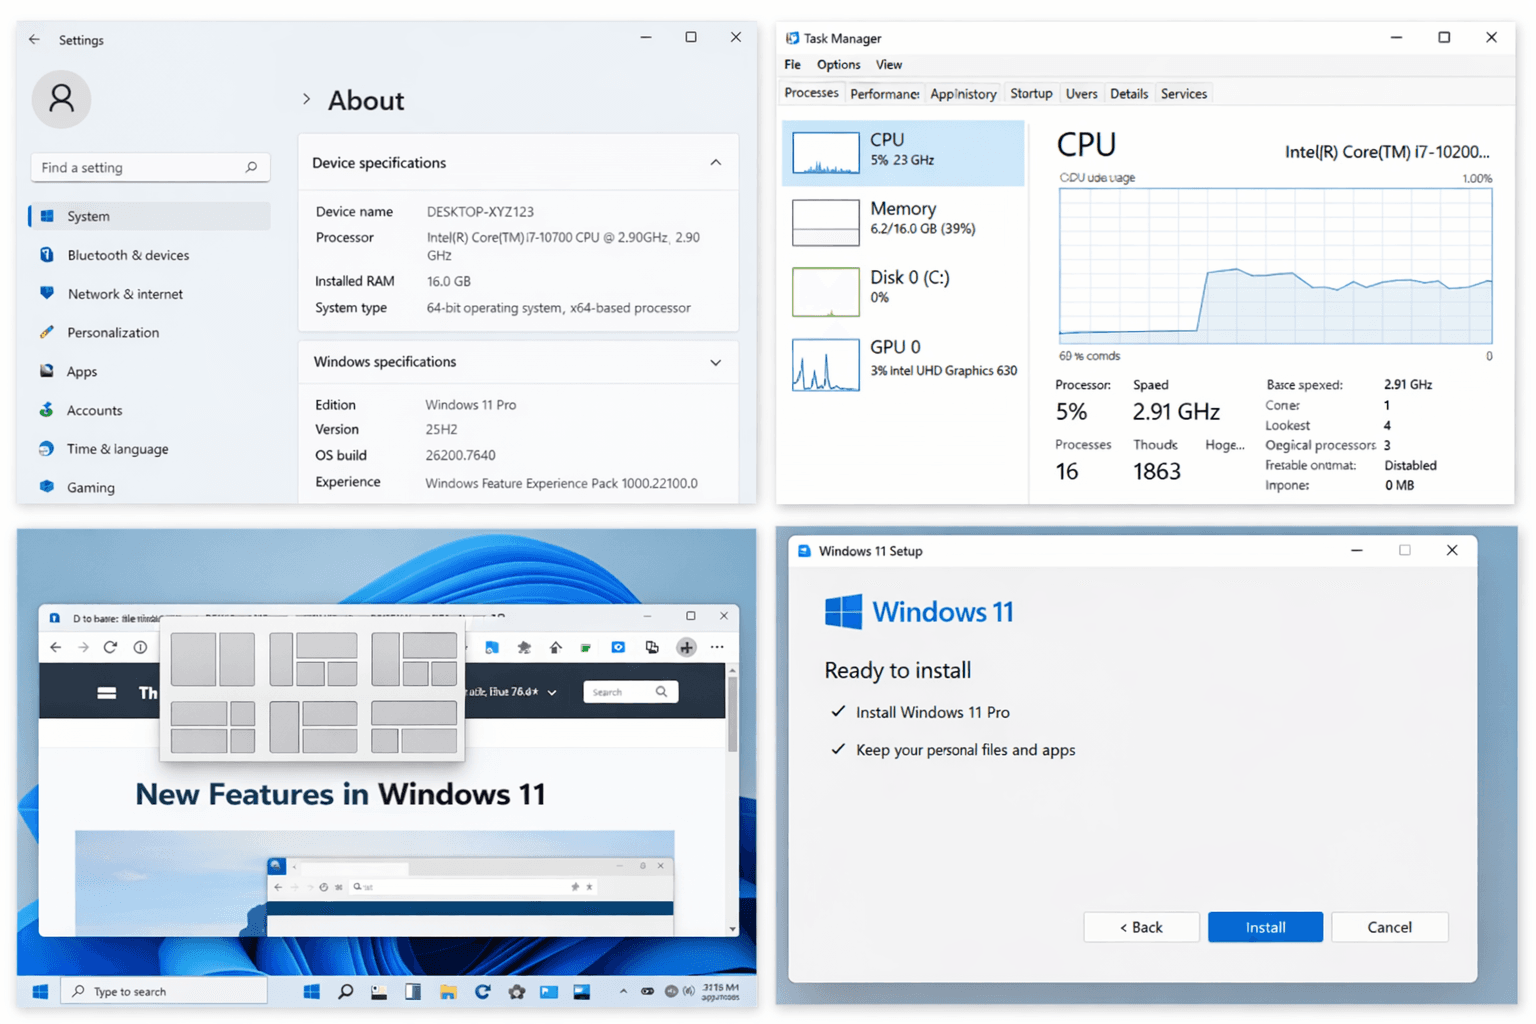Viewport: 1536px width, 1024px height.
Task: Switch to the Processes tab in Task Manager
Action: pyautogui.click(x=811, y=93)
